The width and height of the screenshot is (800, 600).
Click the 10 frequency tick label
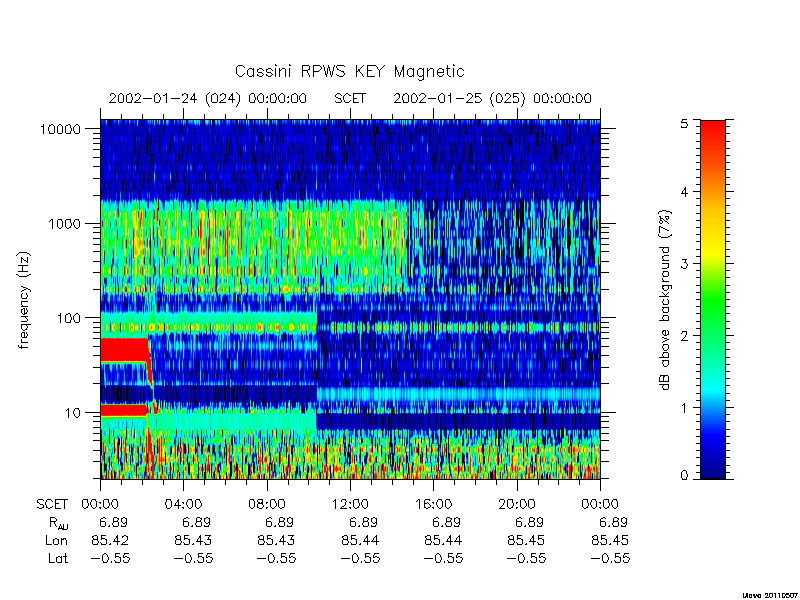(x=73, y=413)
